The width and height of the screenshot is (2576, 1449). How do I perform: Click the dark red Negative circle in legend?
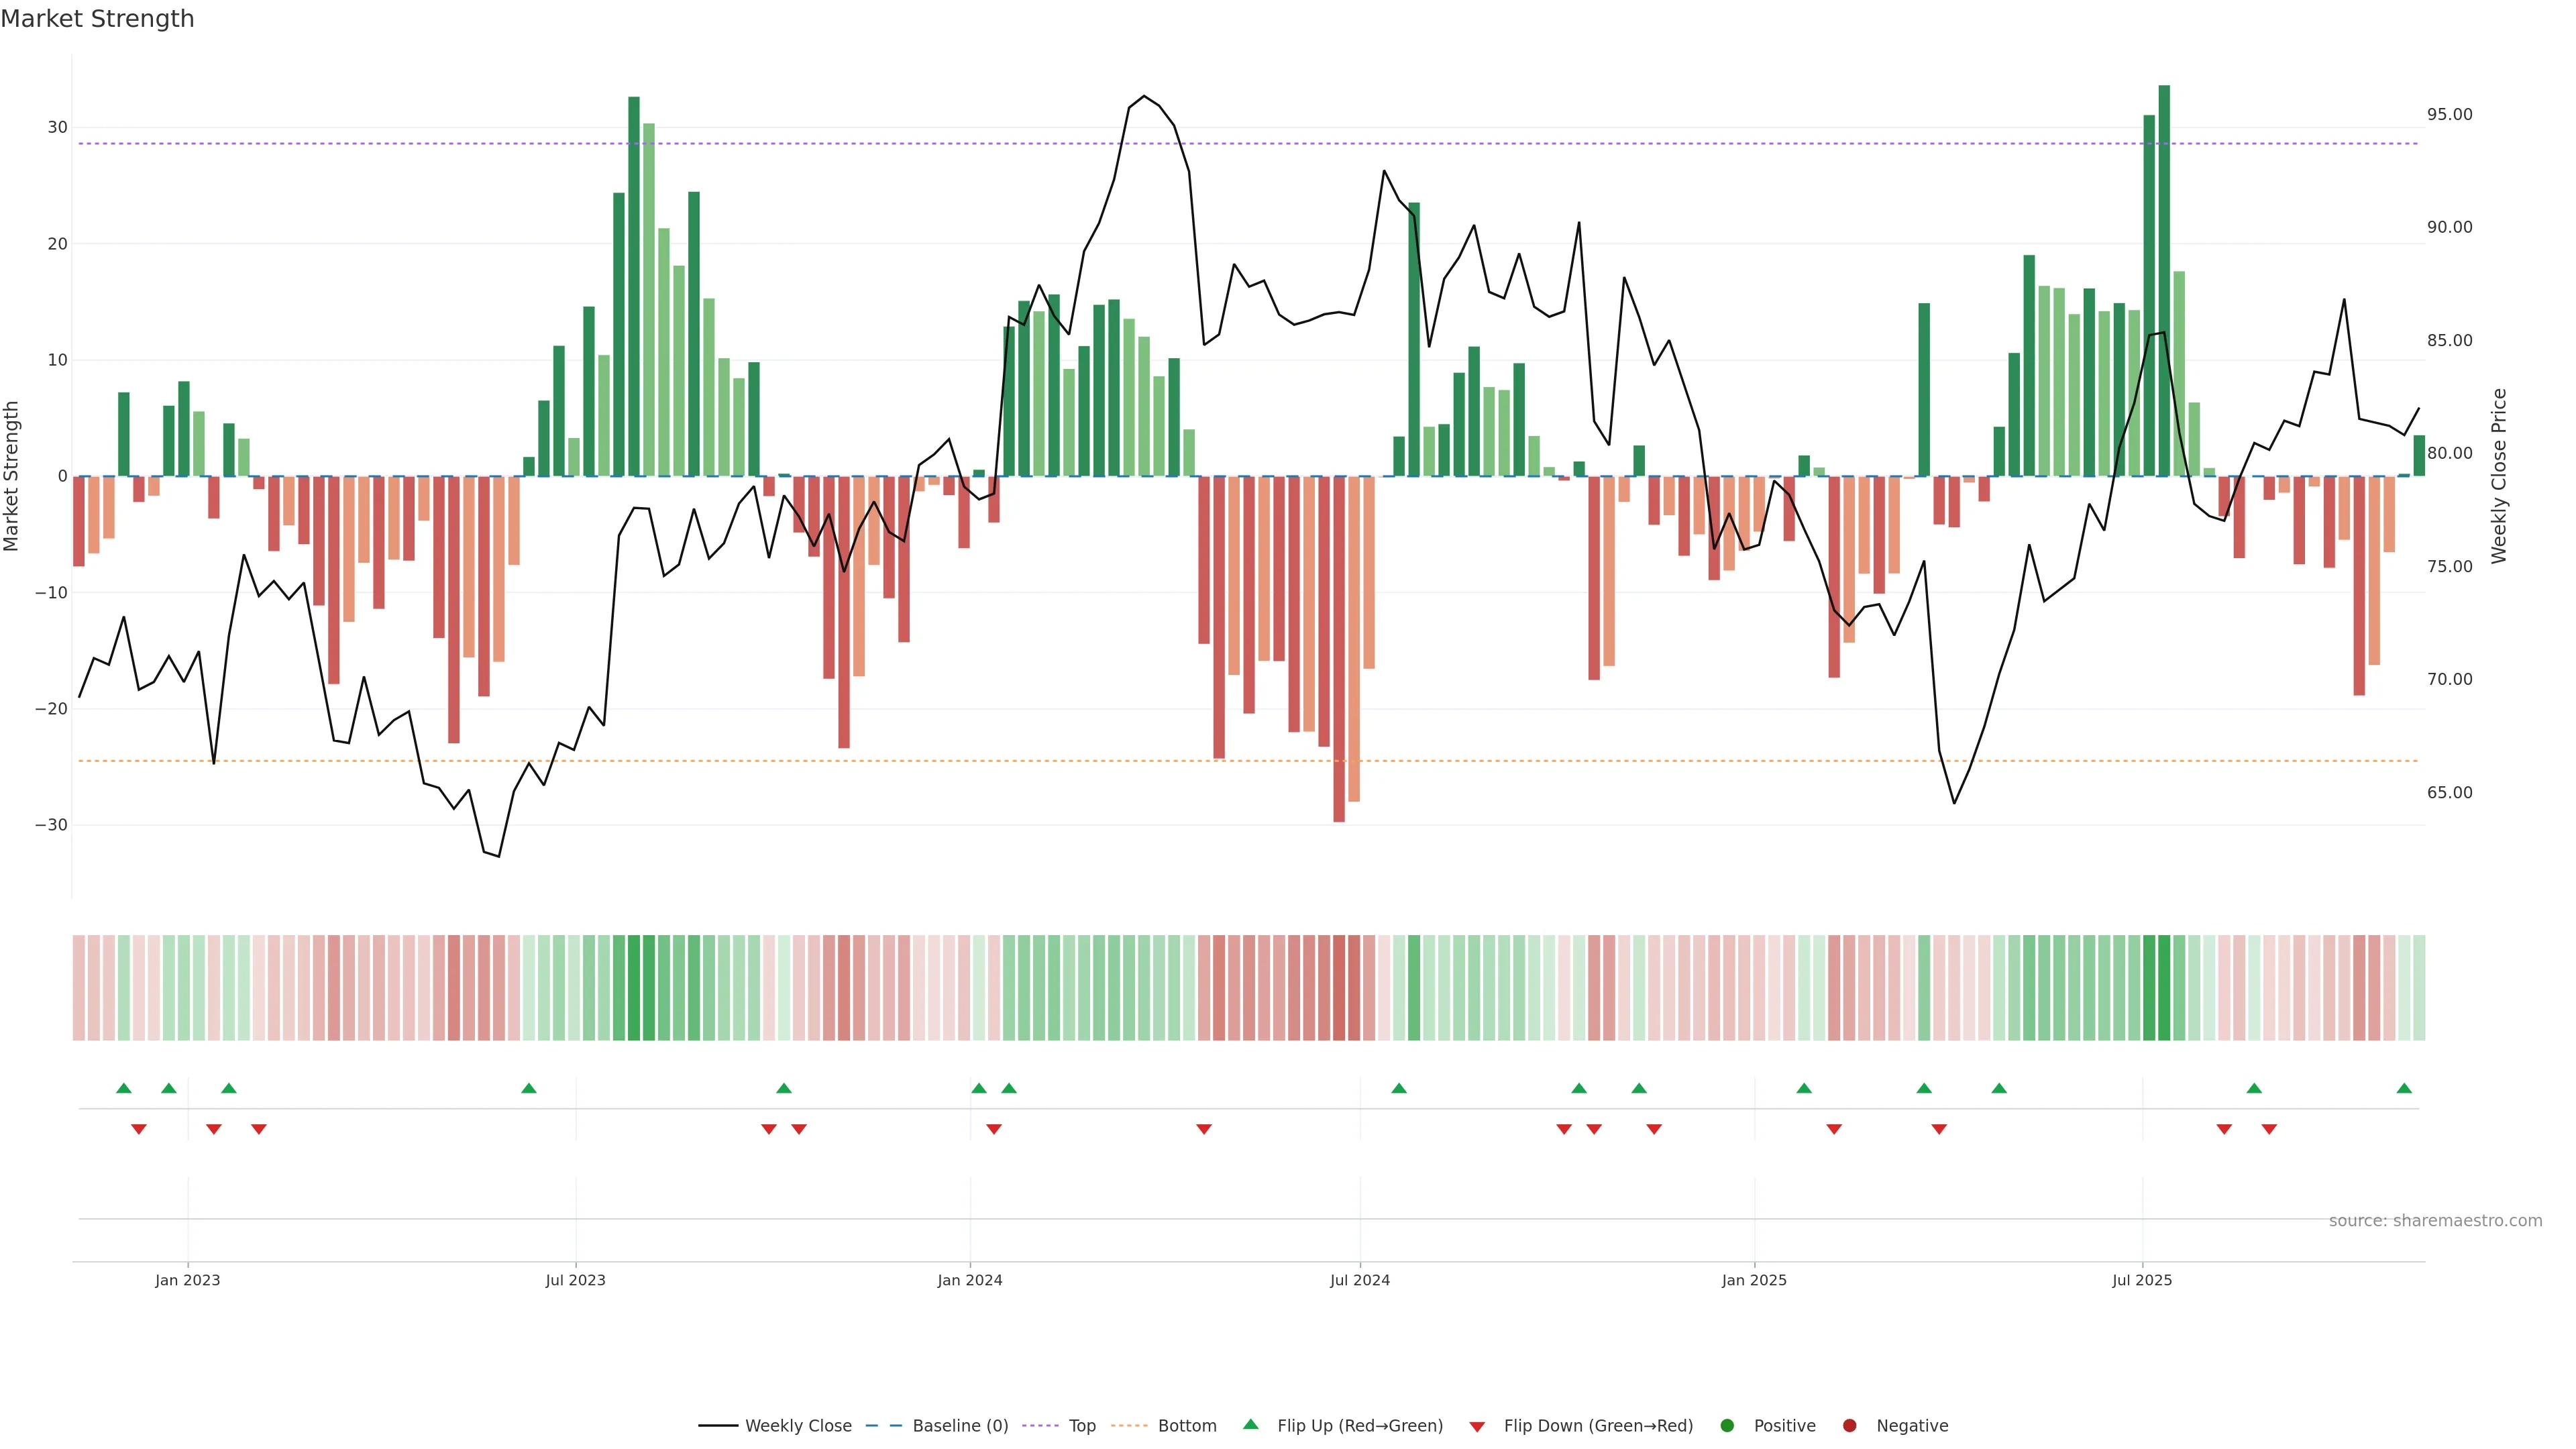[x=1849, y=1426]
